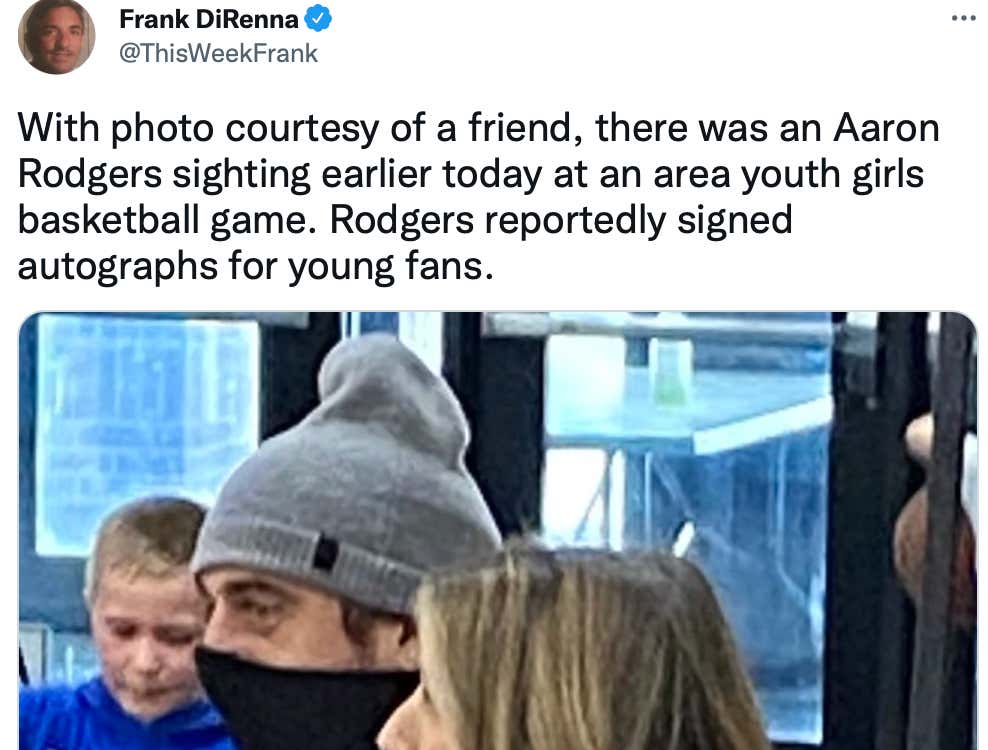Click the phrase "of a friend," in tweet
988x750 pixels.
pos(486,128)
